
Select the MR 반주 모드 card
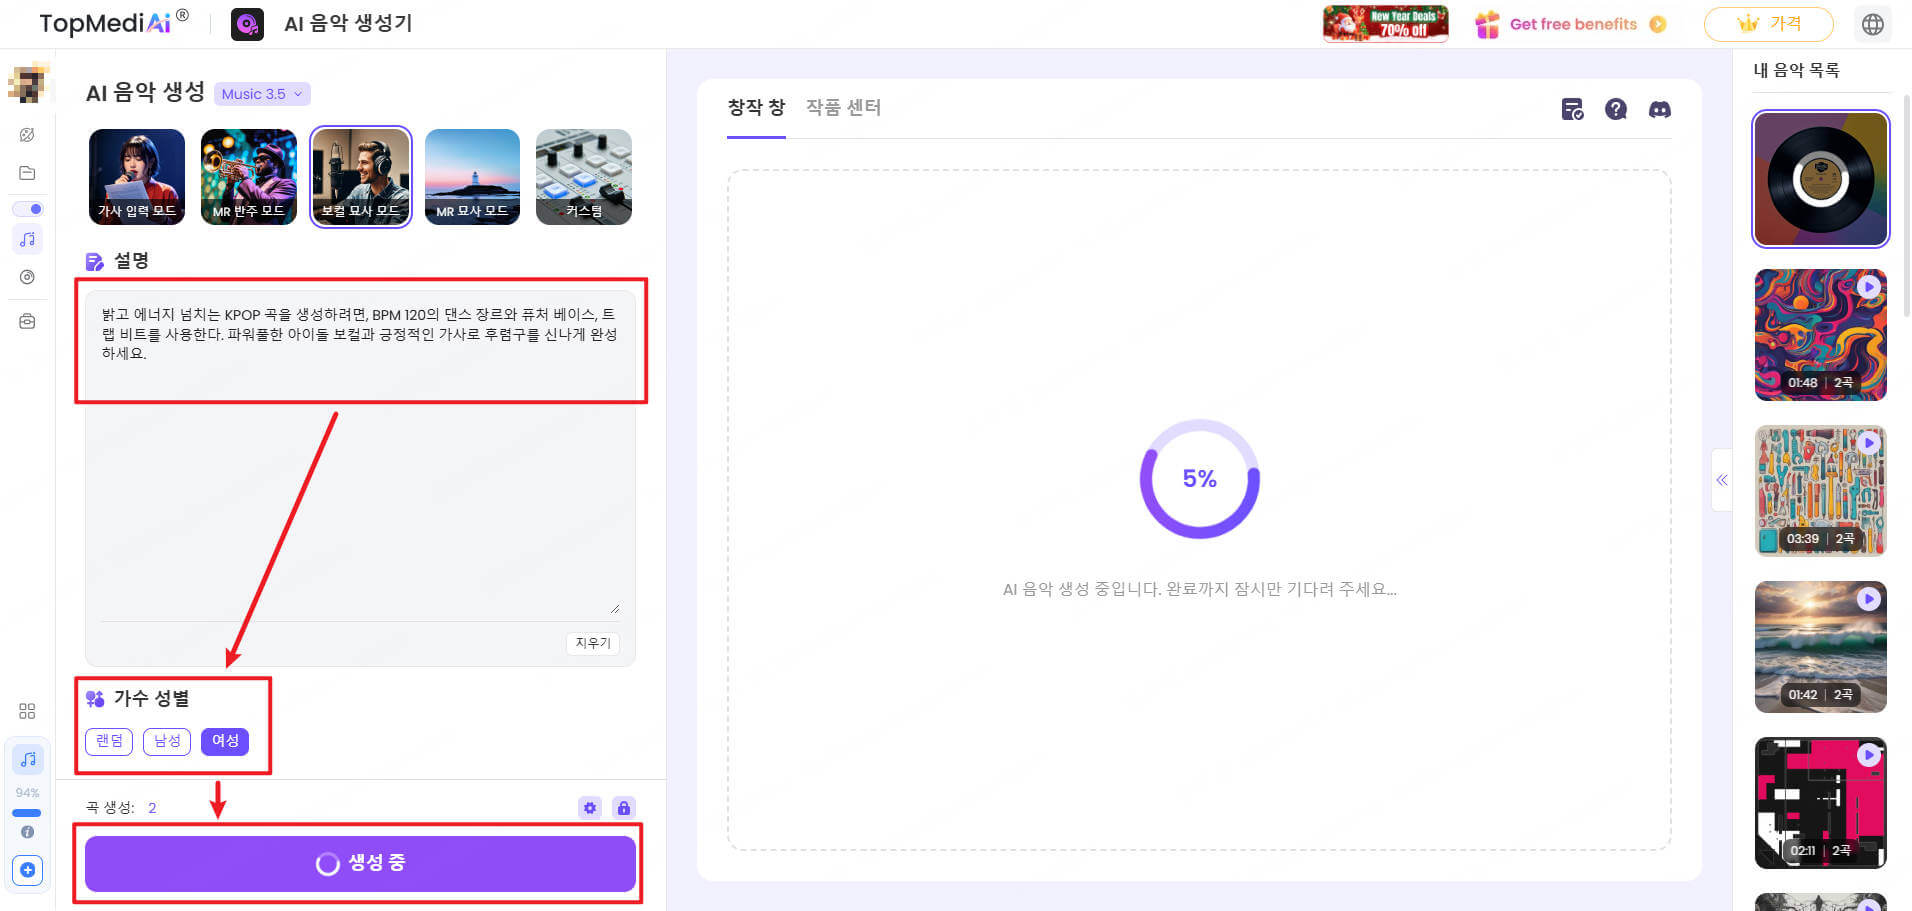[x=249, y=177]
